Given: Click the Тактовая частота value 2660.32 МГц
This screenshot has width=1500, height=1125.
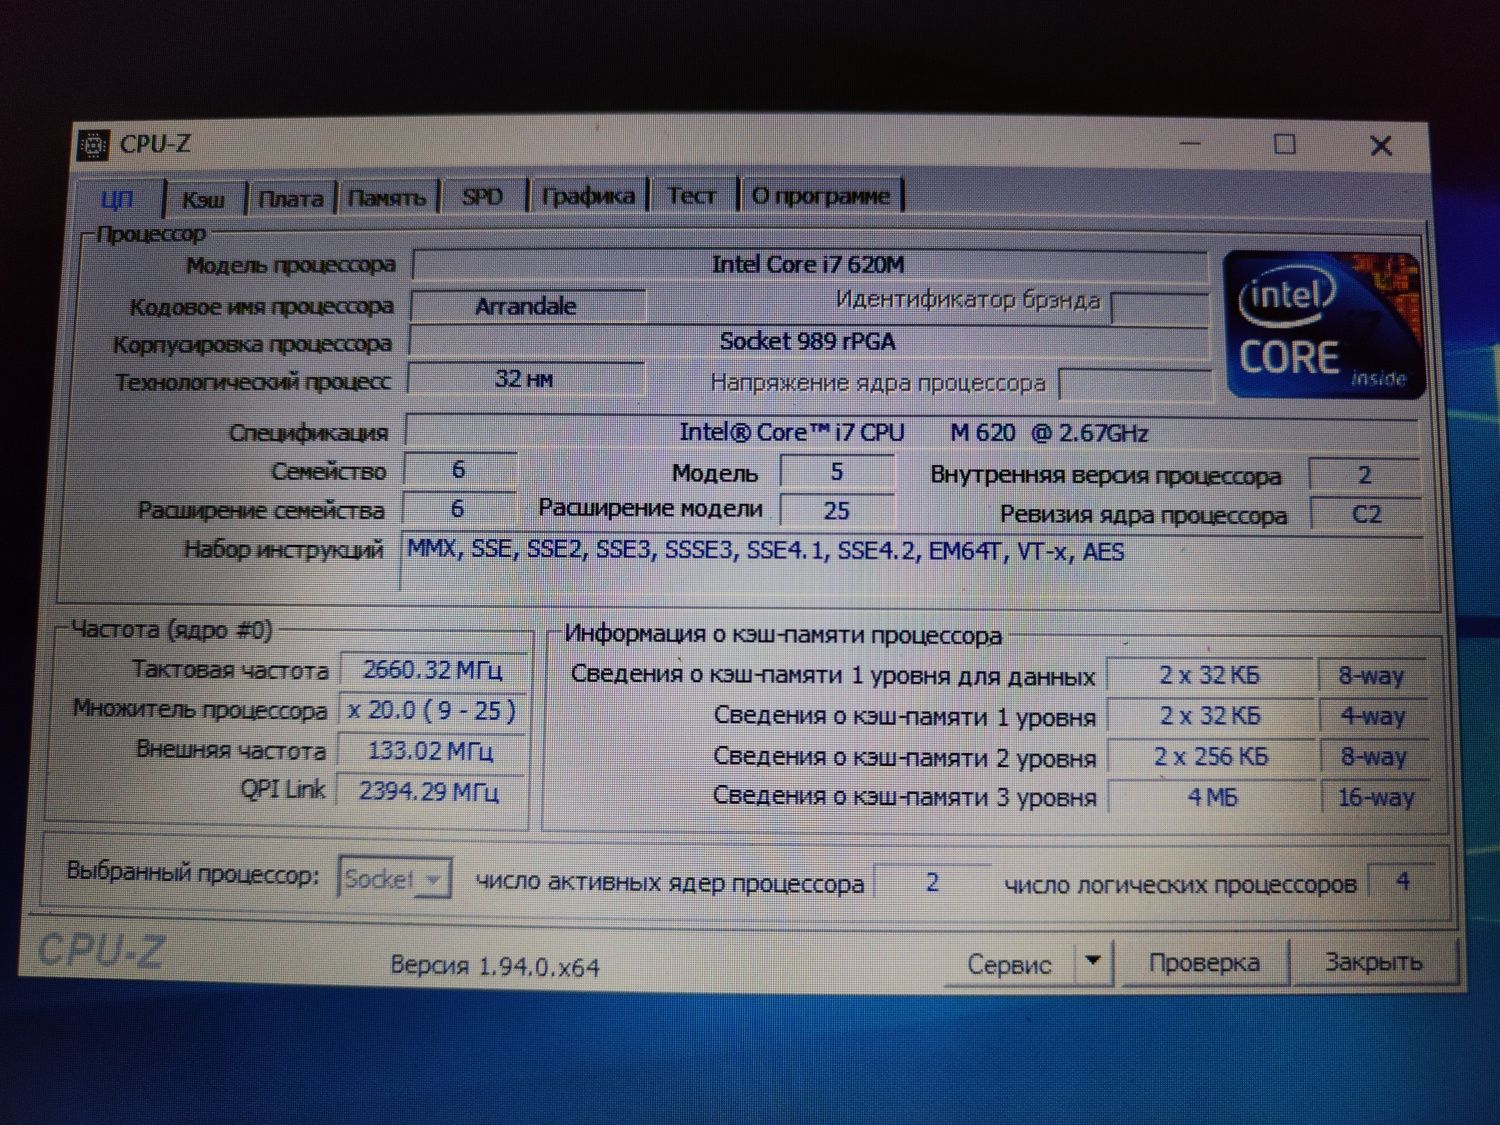Looking at the screenshot, I should 433,670.
